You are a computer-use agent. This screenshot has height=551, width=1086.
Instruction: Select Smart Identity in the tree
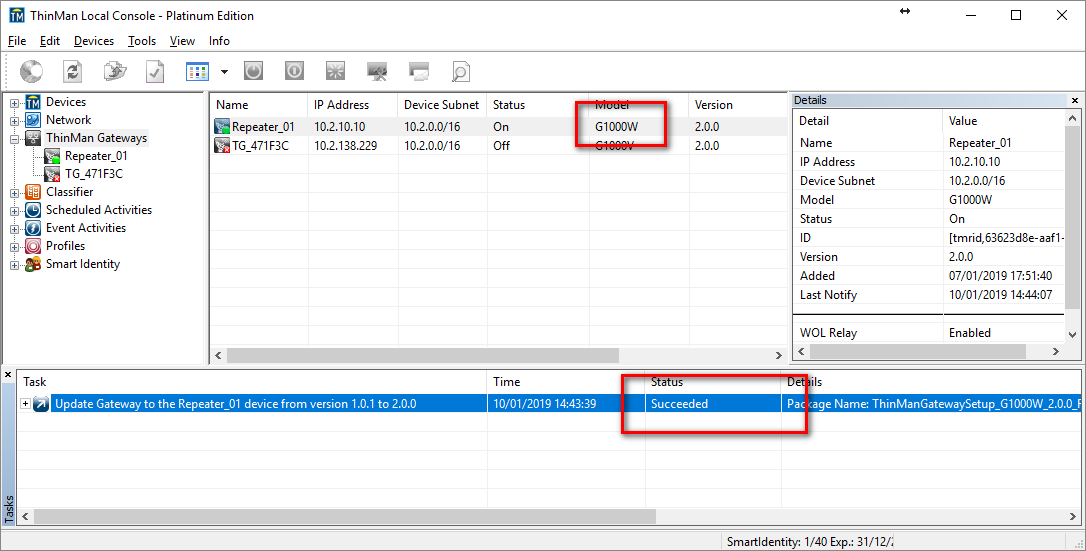[82, 264]
